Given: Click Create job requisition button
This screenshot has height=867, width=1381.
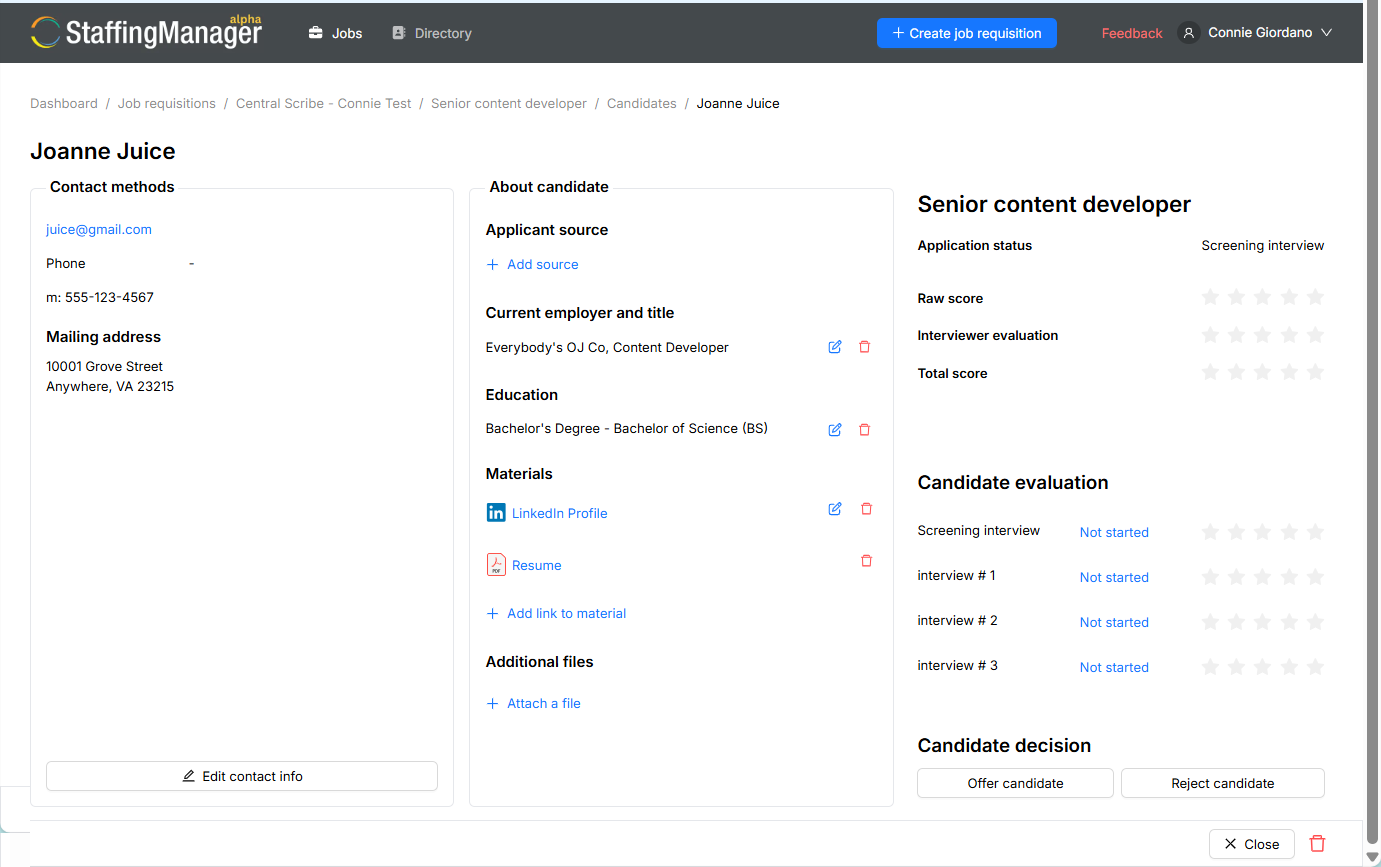Looking at the screenshot, I should (967, 33).
